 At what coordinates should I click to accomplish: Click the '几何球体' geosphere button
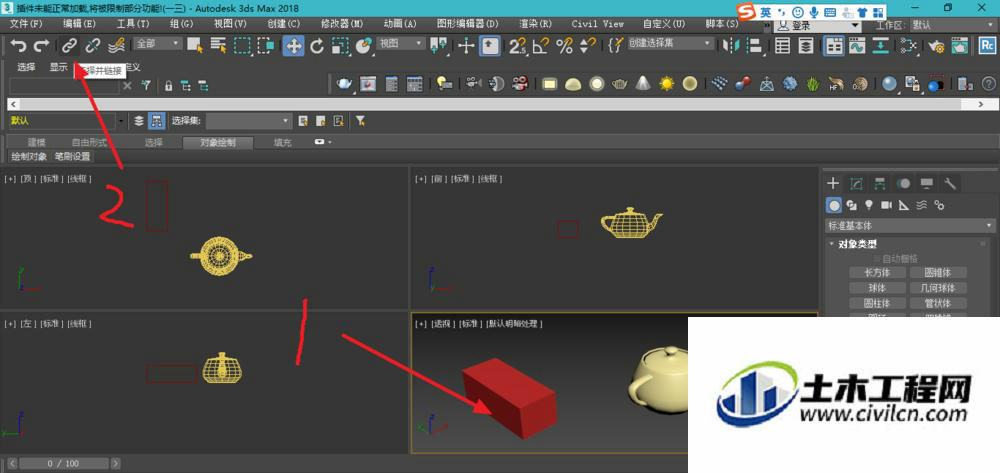click(938, 288)
